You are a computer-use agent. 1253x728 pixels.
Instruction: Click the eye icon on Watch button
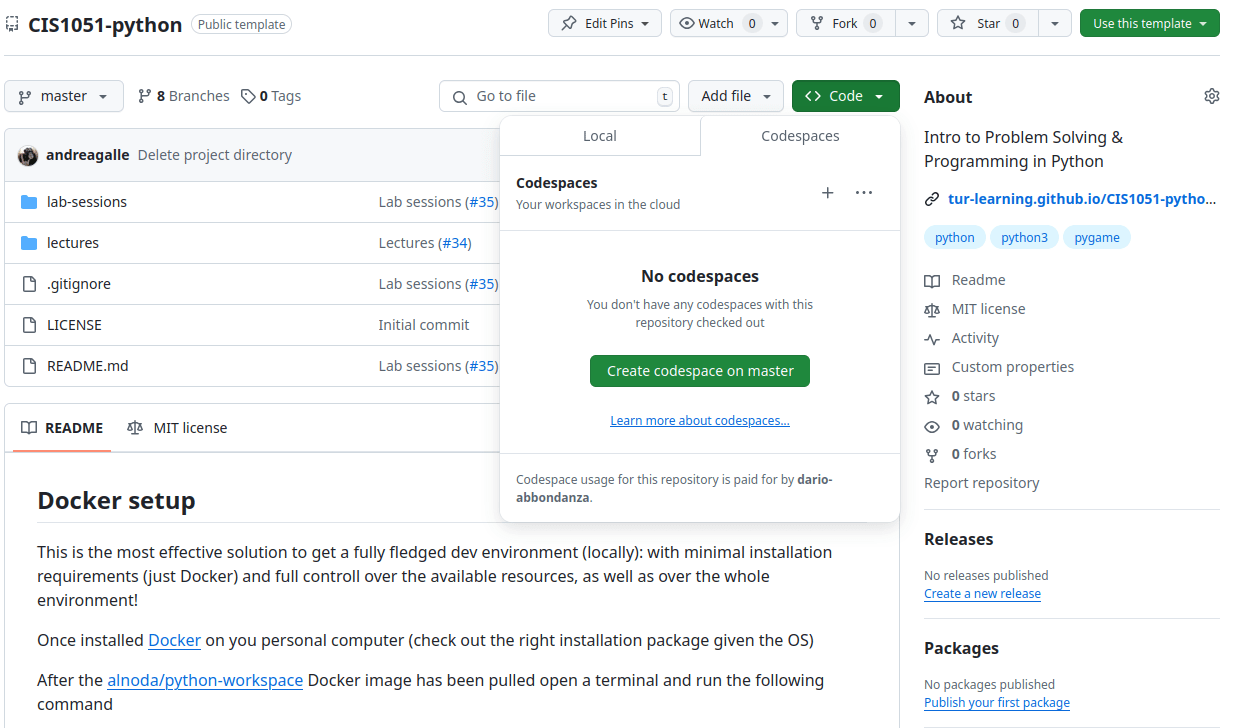click(687, 23)
